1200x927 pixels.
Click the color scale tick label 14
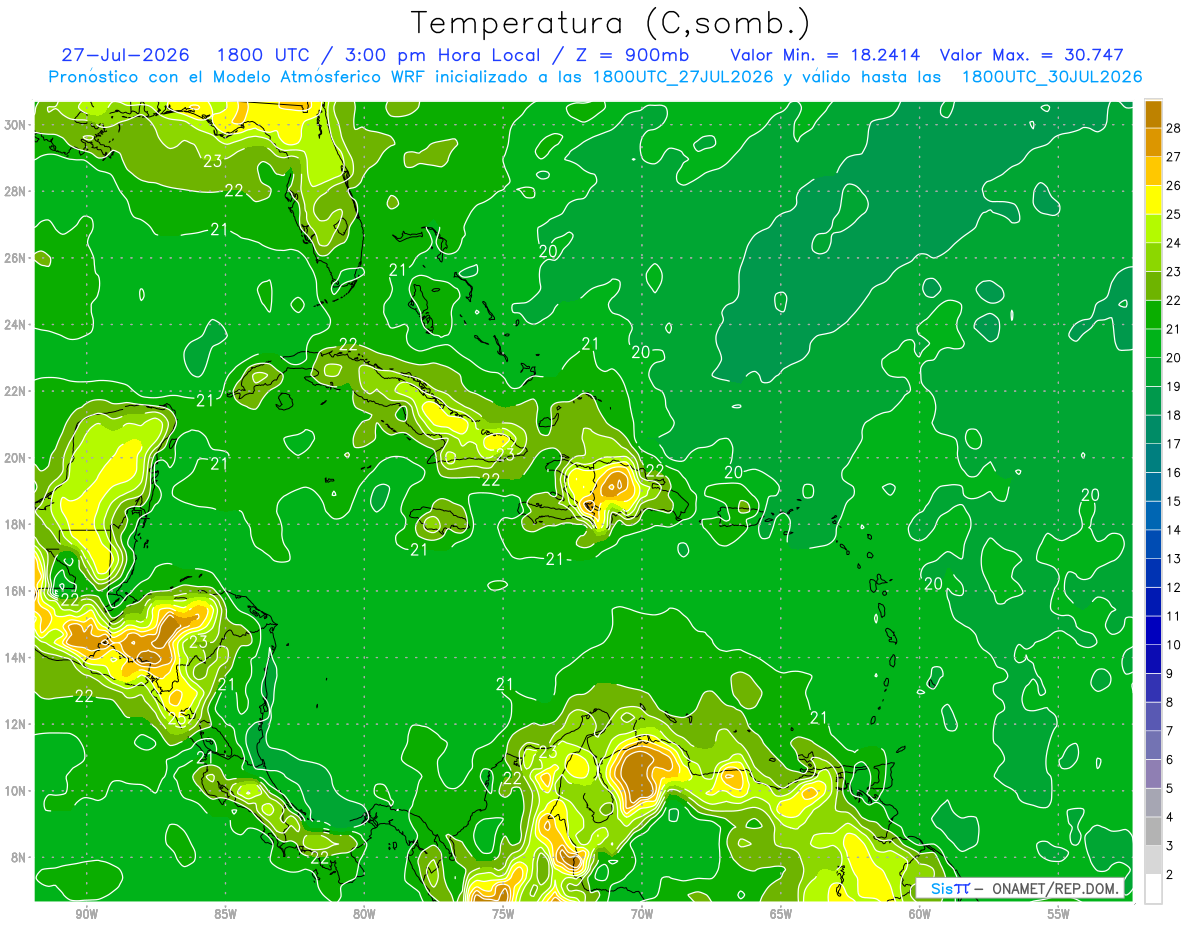(1174, 530)
